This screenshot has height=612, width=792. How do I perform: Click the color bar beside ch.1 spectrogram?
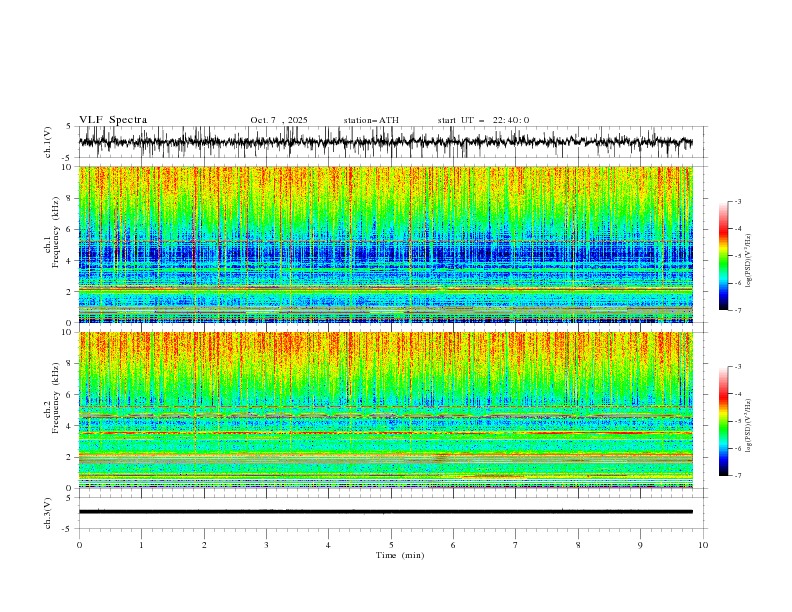tap(723, 256)
